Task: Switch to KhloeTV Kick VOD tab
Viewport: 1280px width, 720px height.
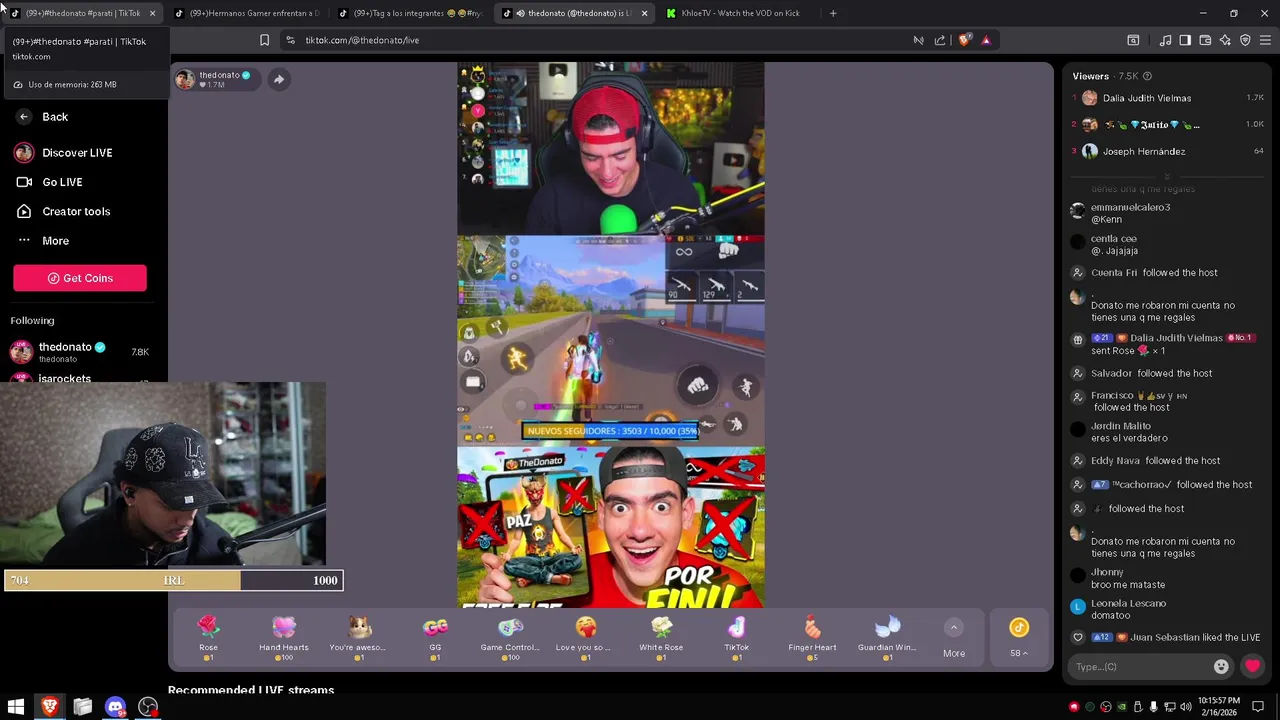Action: (x=740, y=14)
